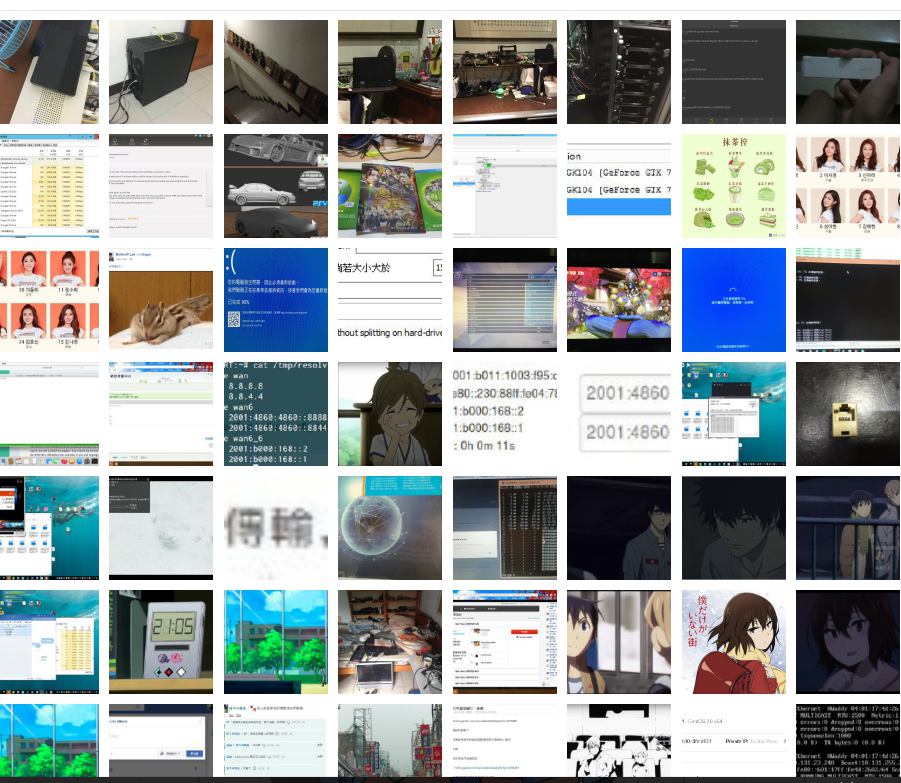Open monitor photo showing terminal listing
901x783 pixels.
pos(505,528)
